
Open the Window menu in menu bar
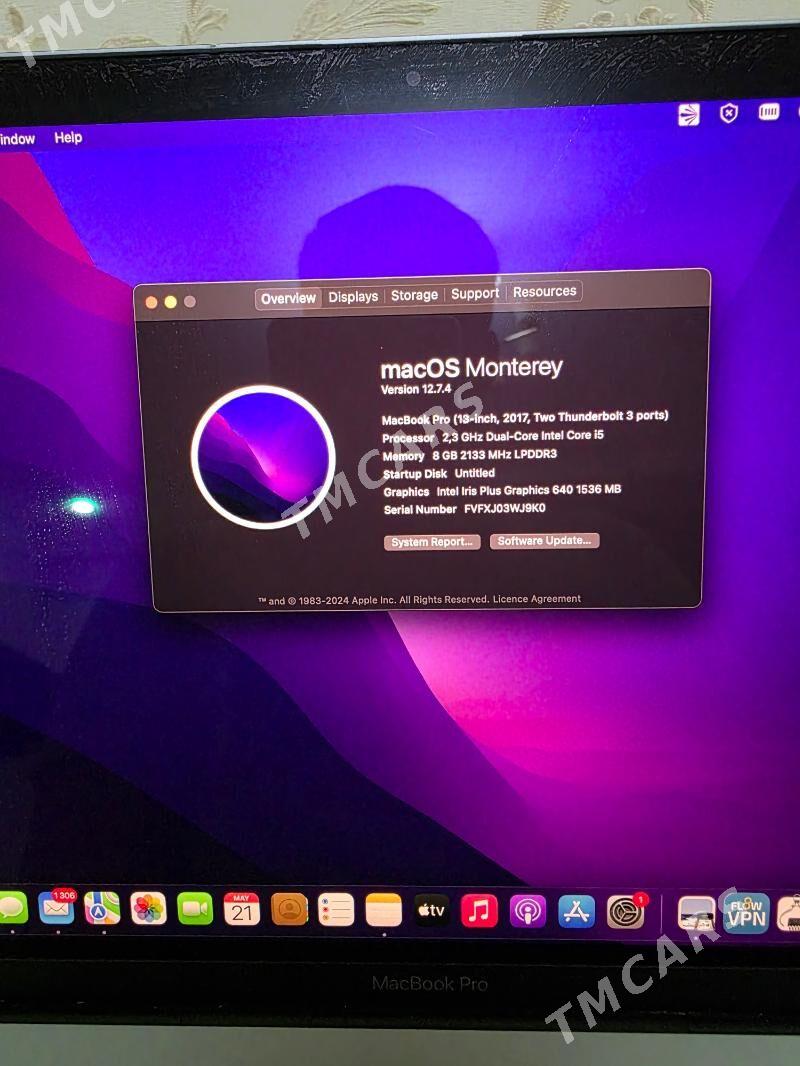coord(16,139)
